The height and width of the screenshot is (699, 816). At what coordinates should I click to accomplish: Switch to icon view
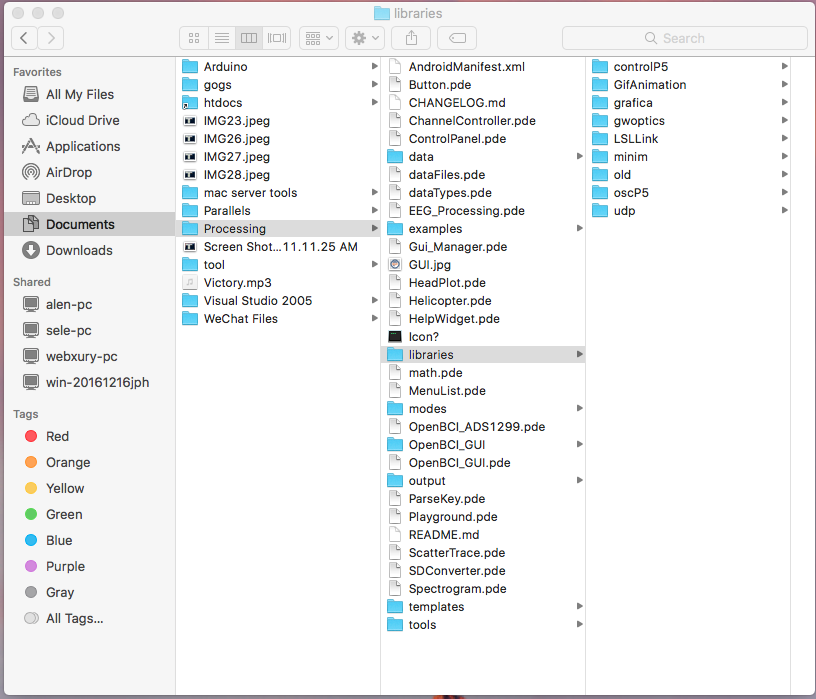pos(194,38)
